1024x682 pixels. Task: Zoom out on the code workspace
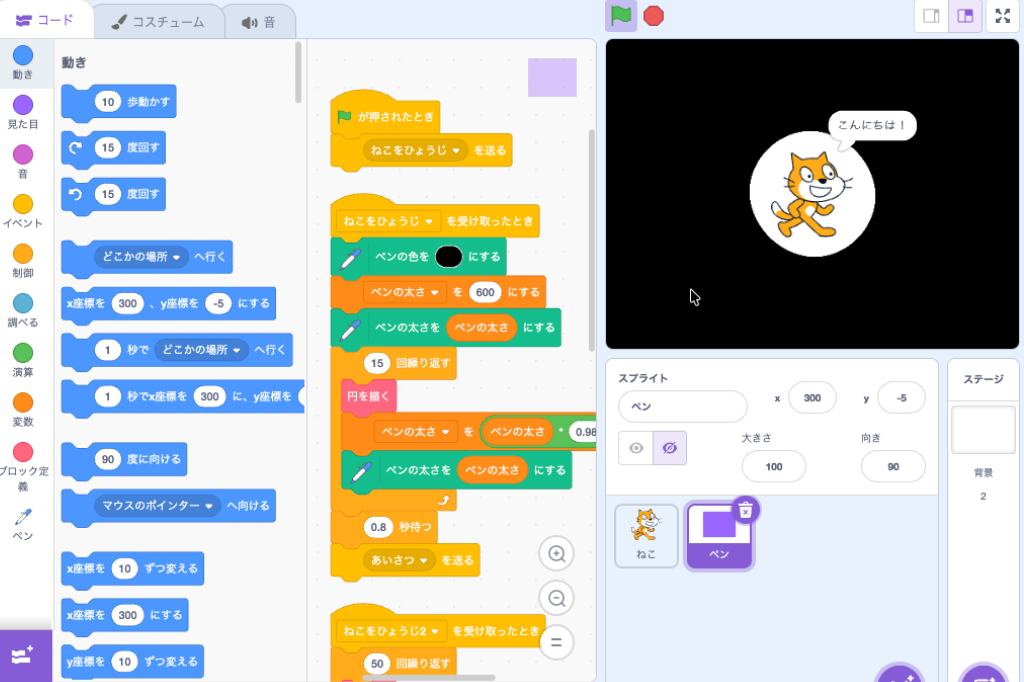(557, 598)
